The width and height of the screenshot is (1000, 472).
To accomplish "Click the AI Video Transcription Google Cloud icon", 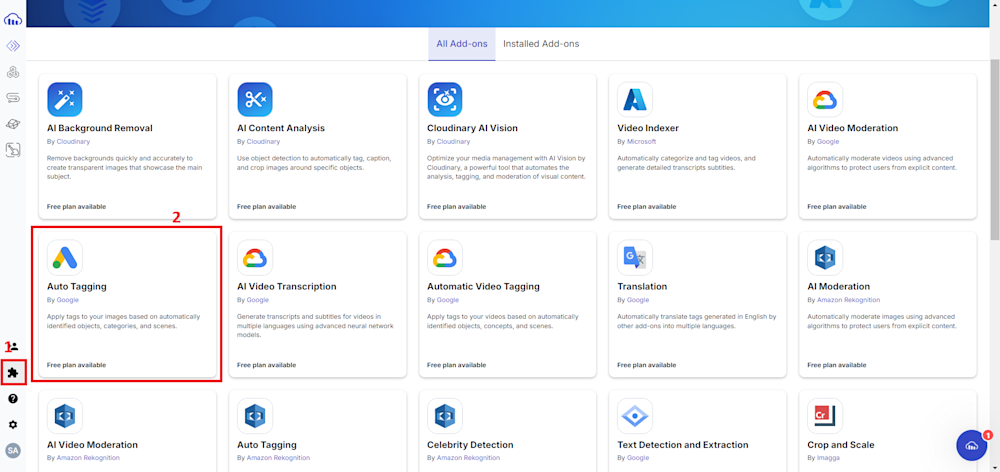I will point(254,258).
